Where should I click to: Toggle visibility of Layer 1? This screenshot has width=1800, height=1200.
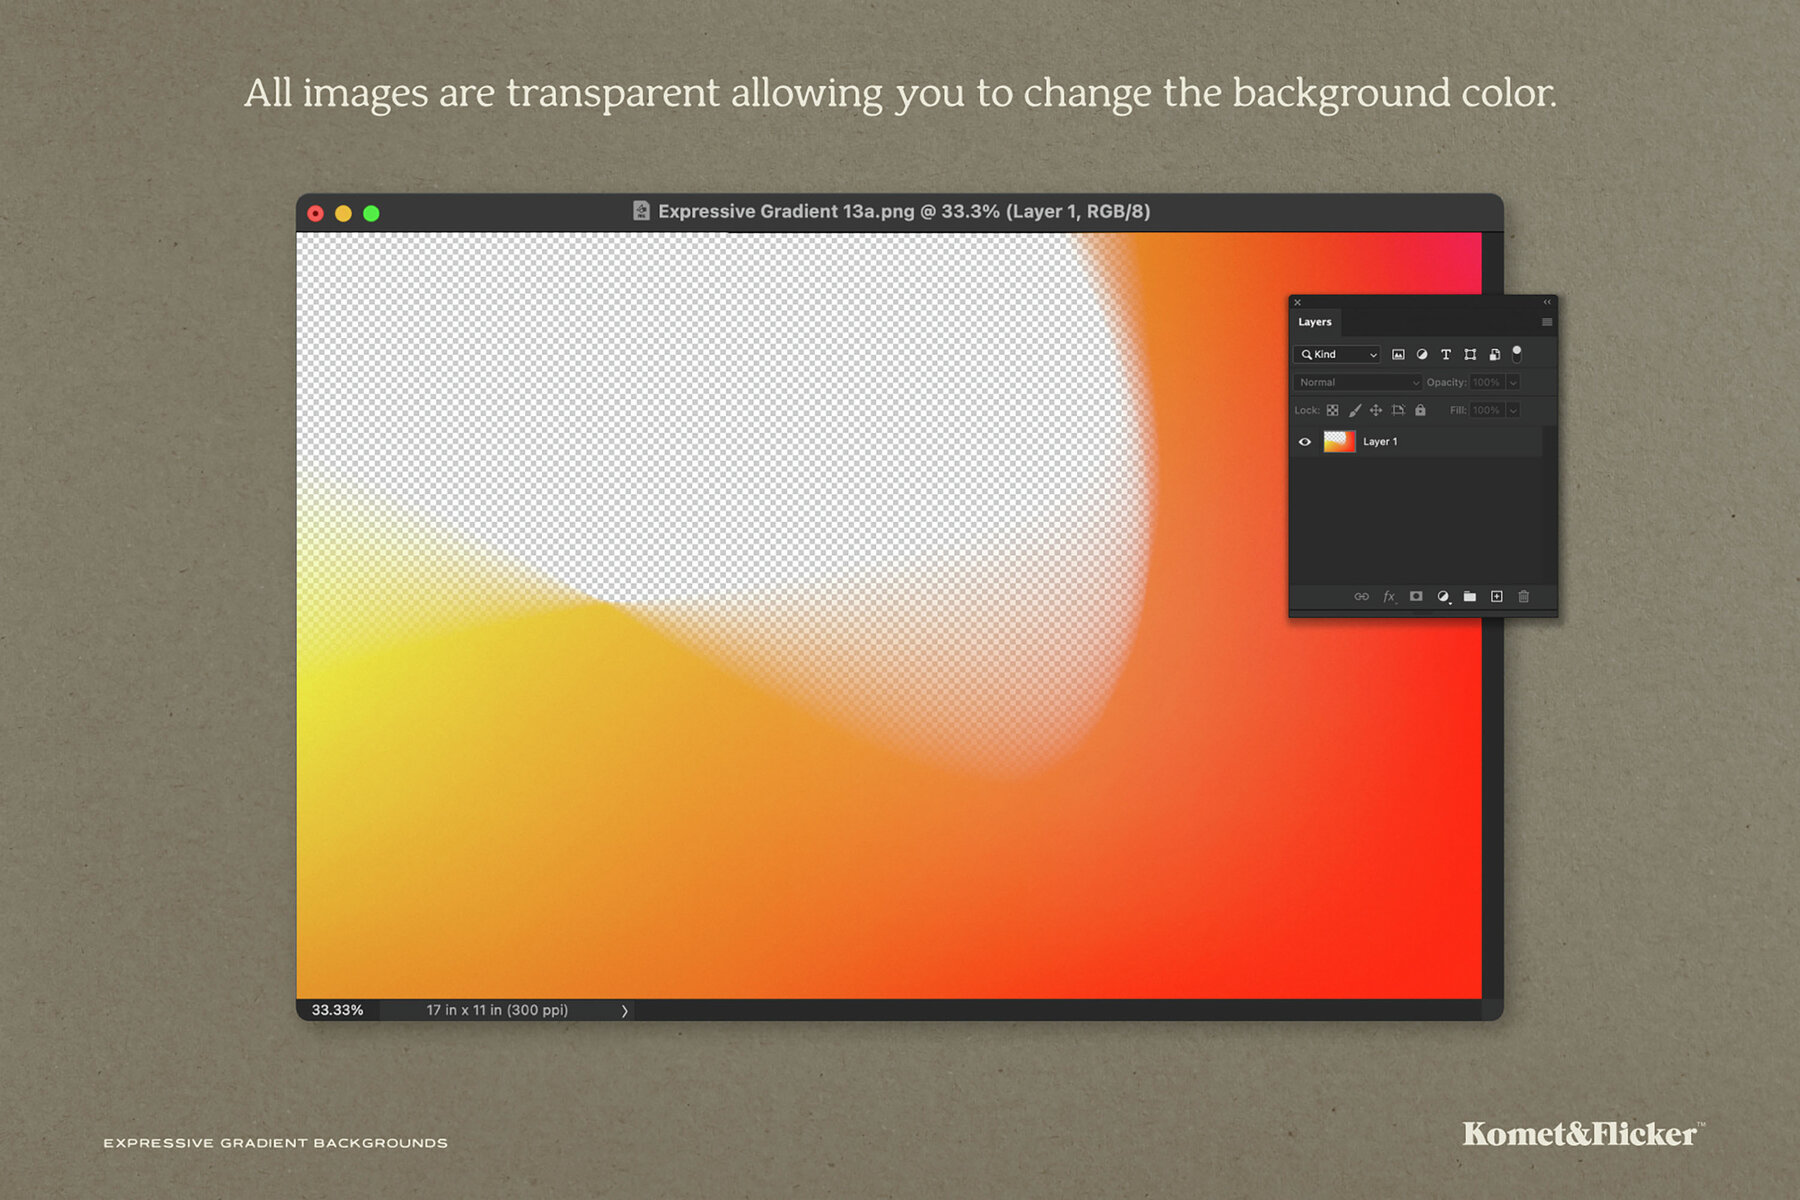pos(1304,442)
